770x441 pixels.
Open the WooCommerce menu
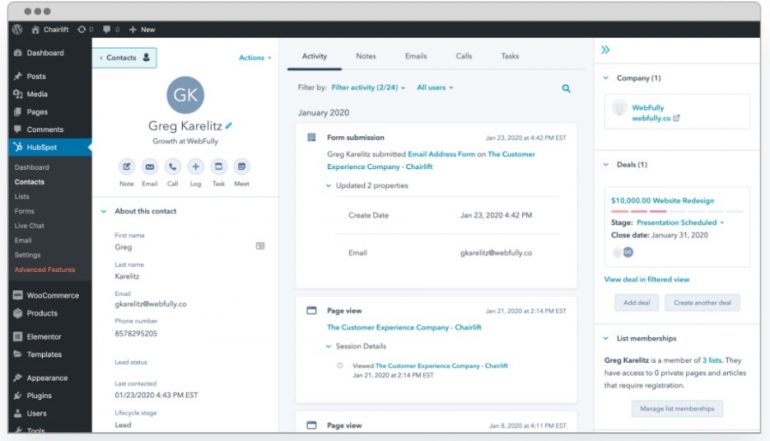click(50, 295)
